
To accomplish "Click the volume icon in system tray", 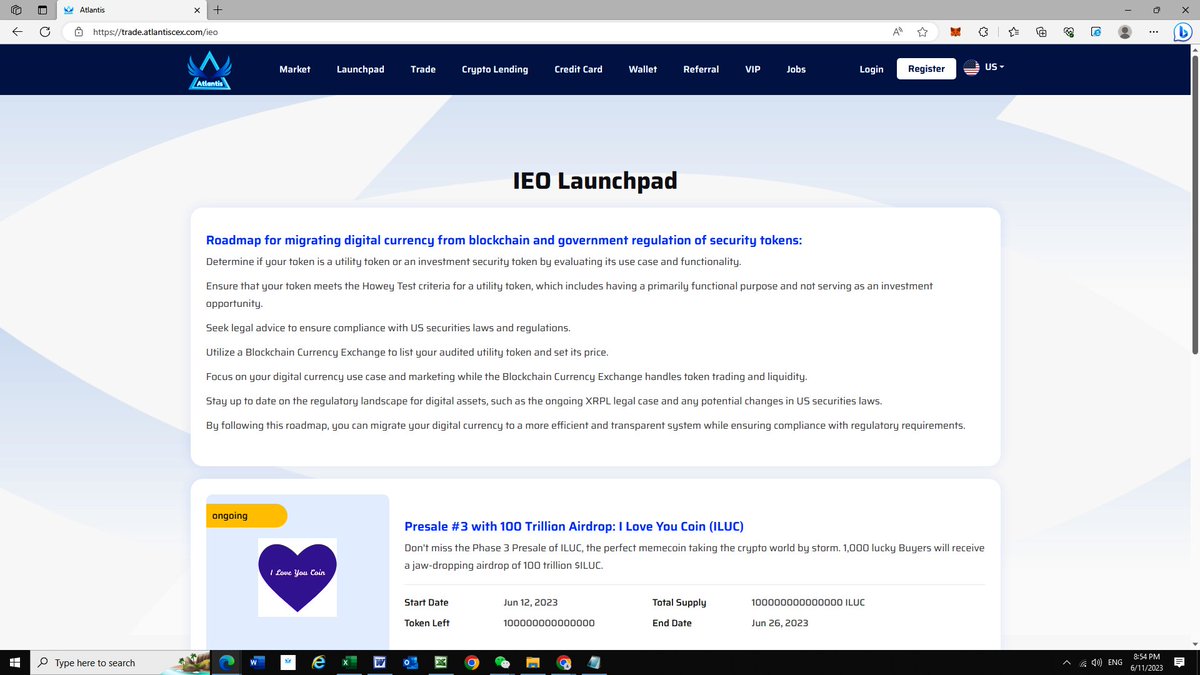I will 1097,662.
